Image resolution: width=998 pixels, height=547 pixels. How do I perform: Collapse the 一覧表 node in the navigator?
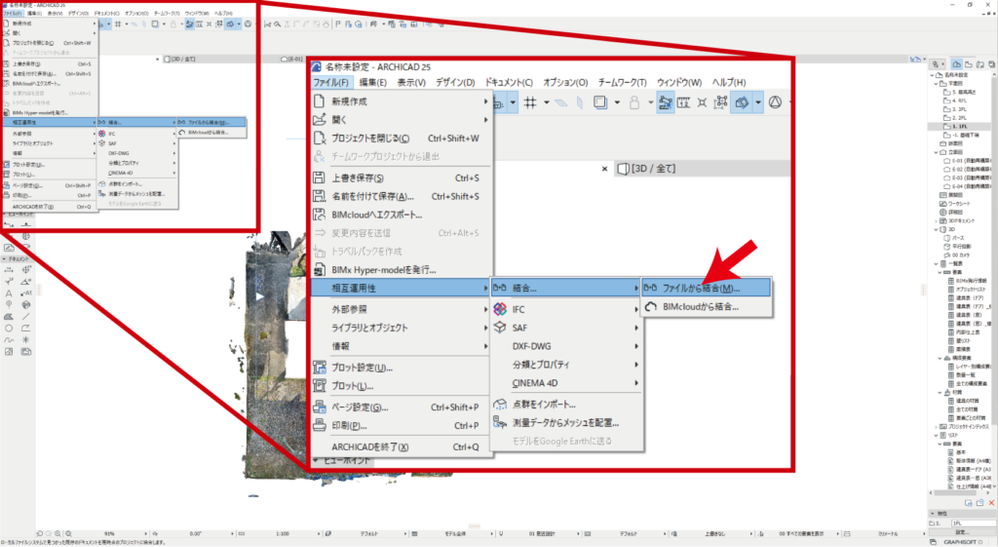(936, 263)
